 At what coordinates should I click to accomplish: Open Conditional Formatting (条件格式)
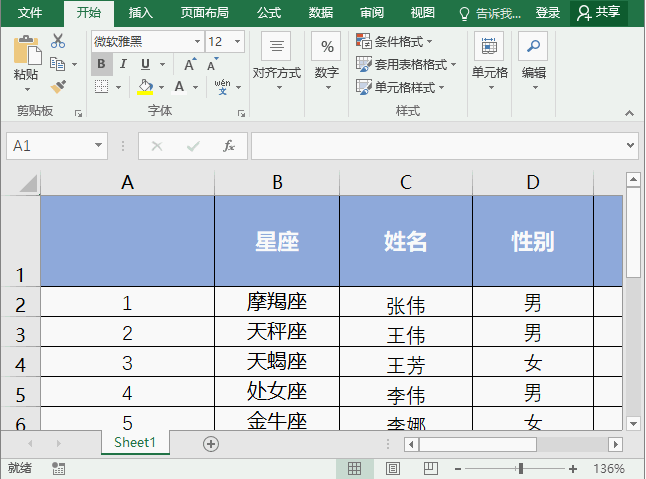(x=395, y=41)
